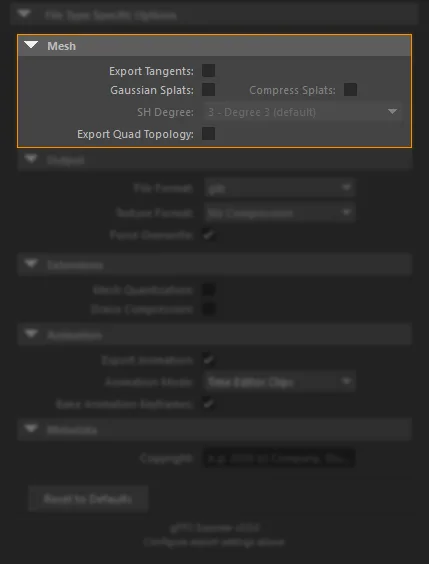The width and height of the screenshot is (429, 564).
Task: Tick the Gaussian Splats checkbox
Action: click(x=208, y=90)
